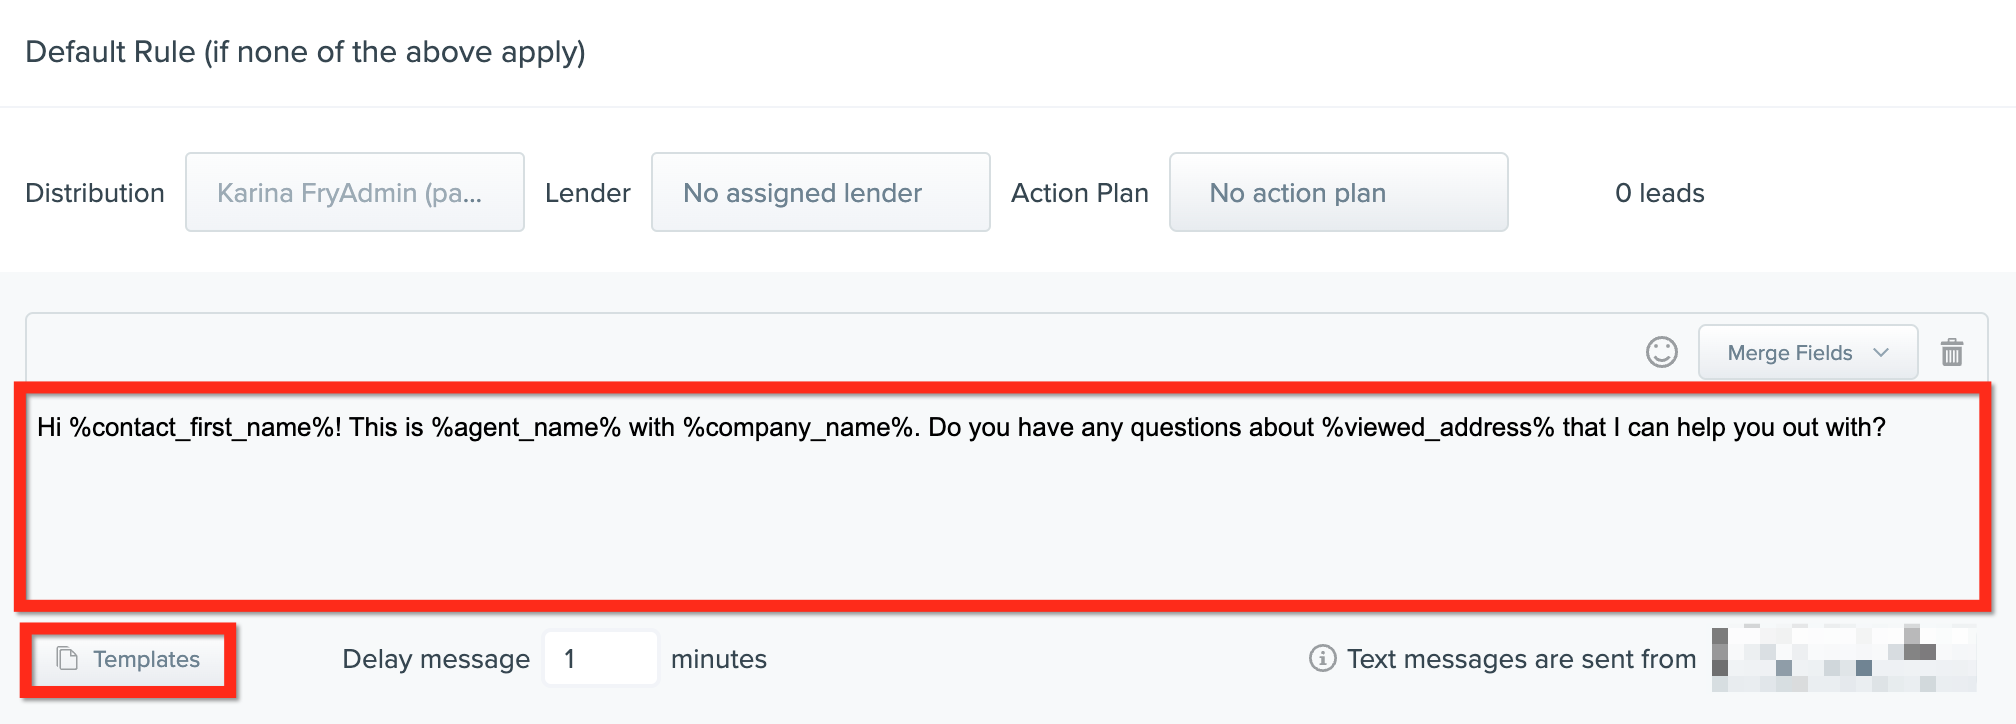Viewport: 2016px width, 724px height.
Task: Click the Default Rule heading
Action: (305, 52)
